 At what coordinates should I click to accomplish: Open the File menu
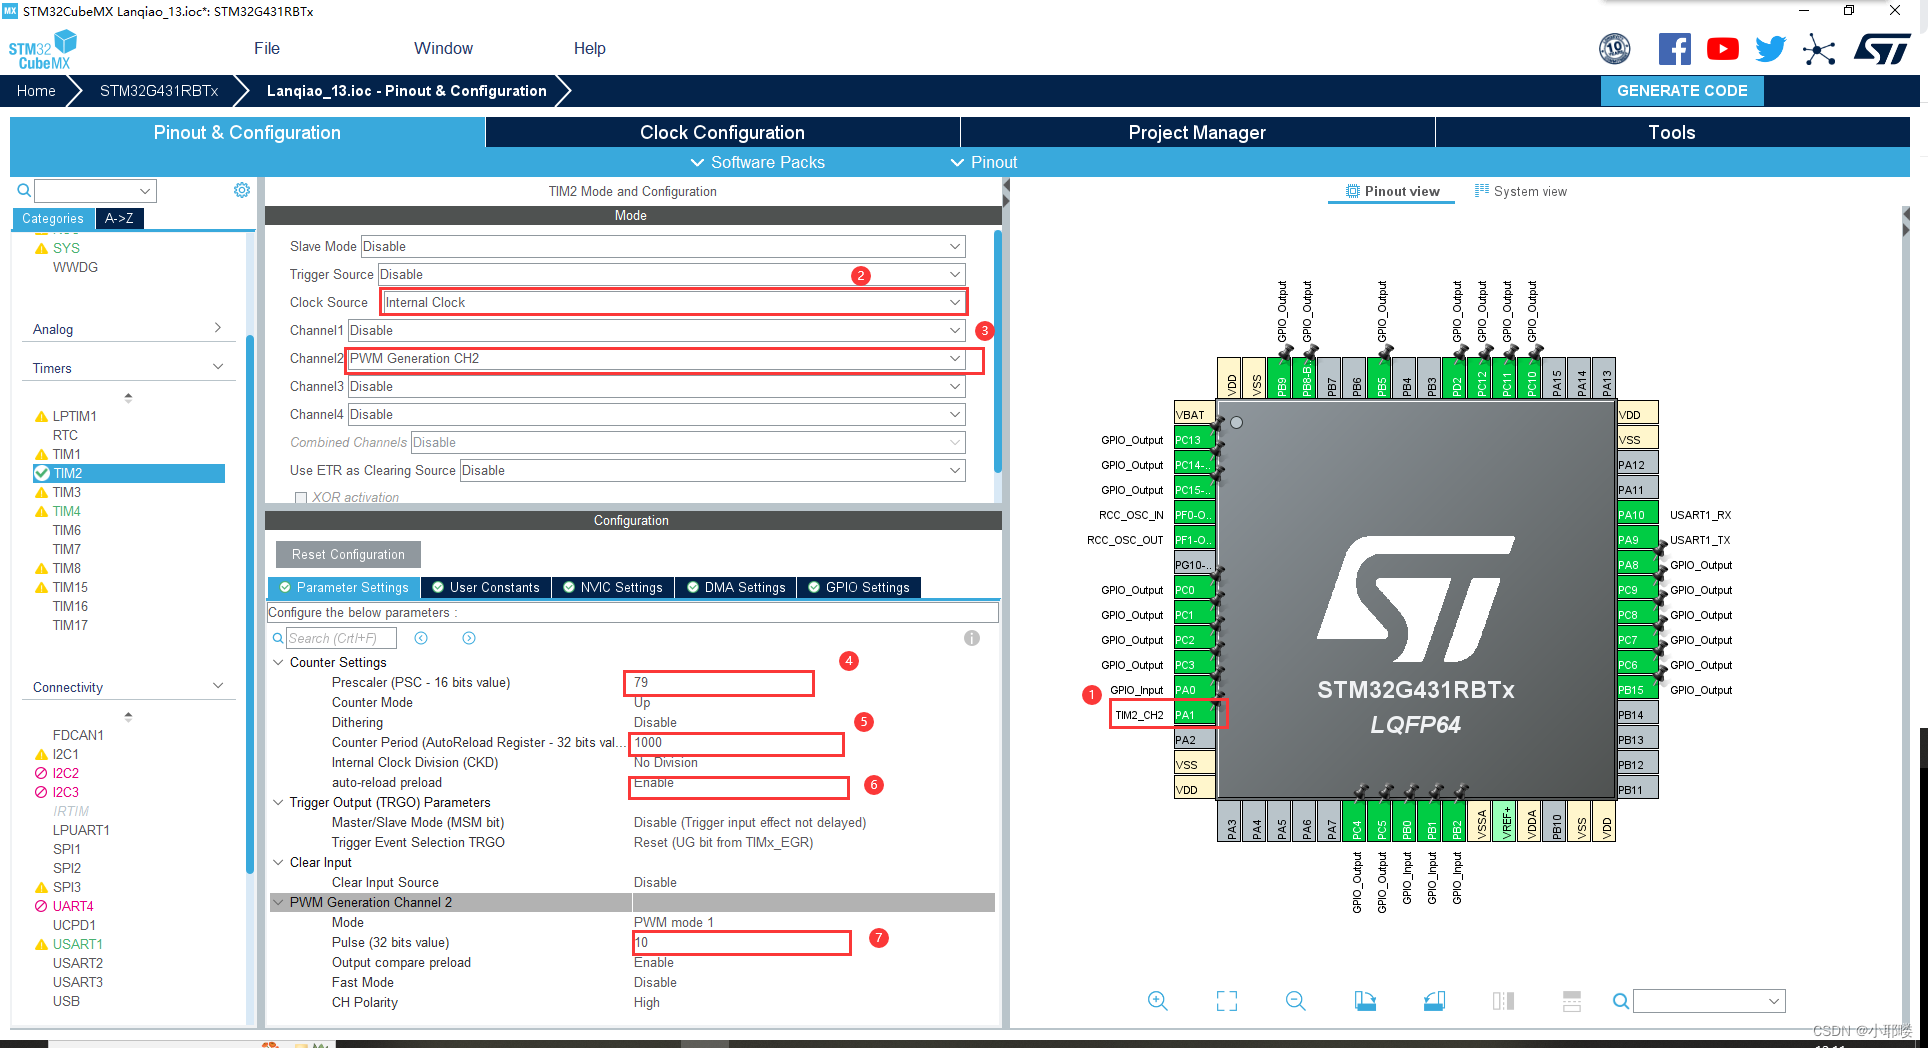pos(267,48)
